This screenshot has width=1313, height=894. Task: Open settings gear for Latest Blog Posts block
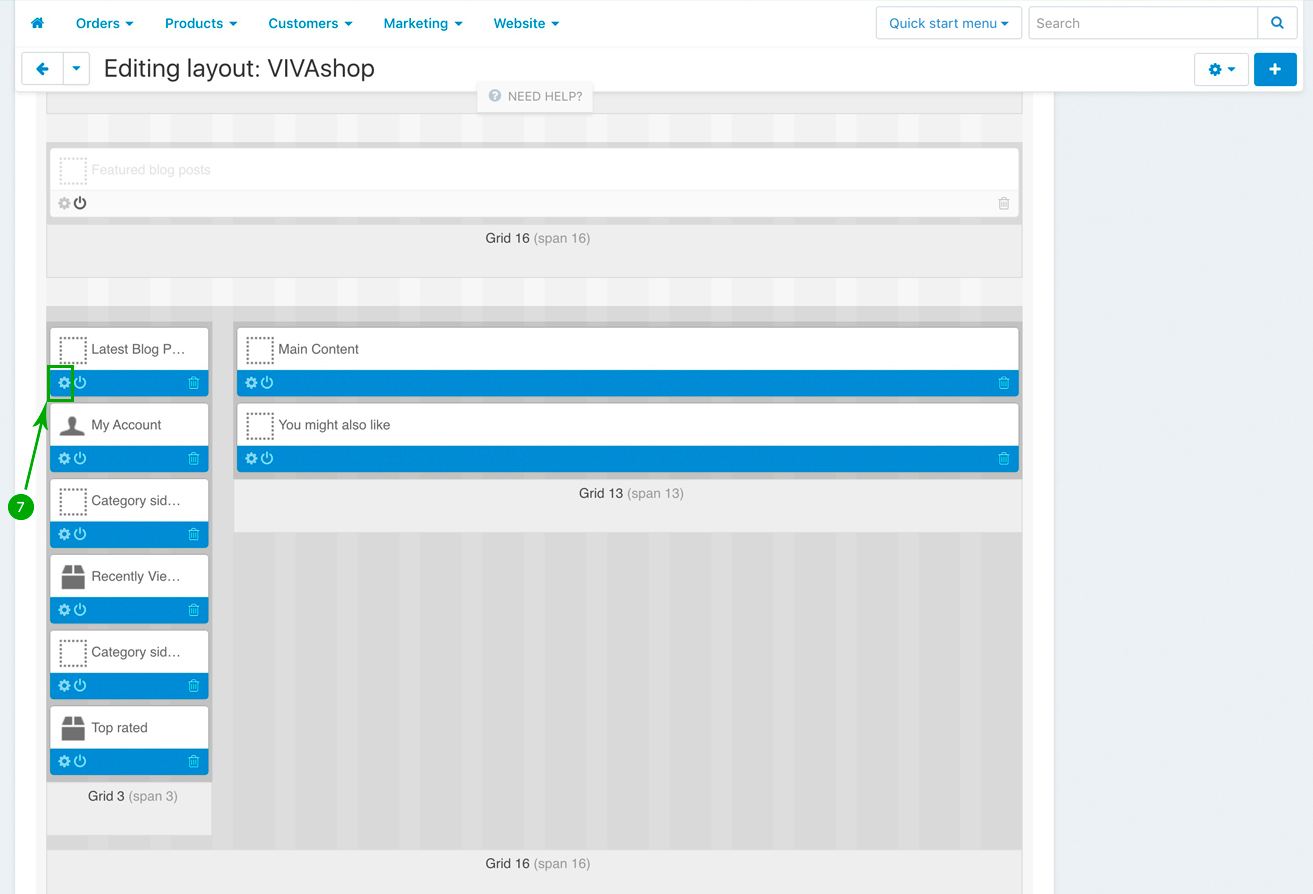pyautogui.click(x=64, y=383)
